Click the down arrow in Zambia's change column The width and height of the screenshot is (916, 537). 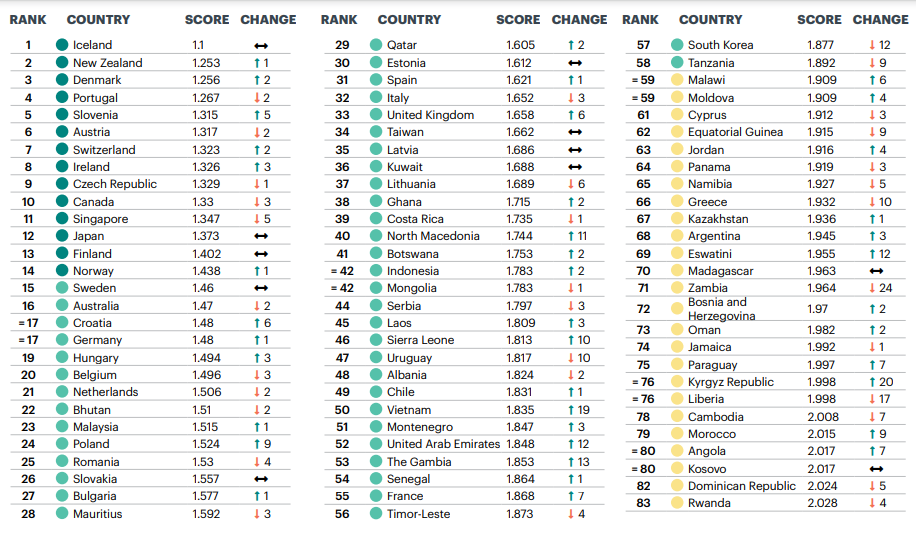click(x=872, y=288)
